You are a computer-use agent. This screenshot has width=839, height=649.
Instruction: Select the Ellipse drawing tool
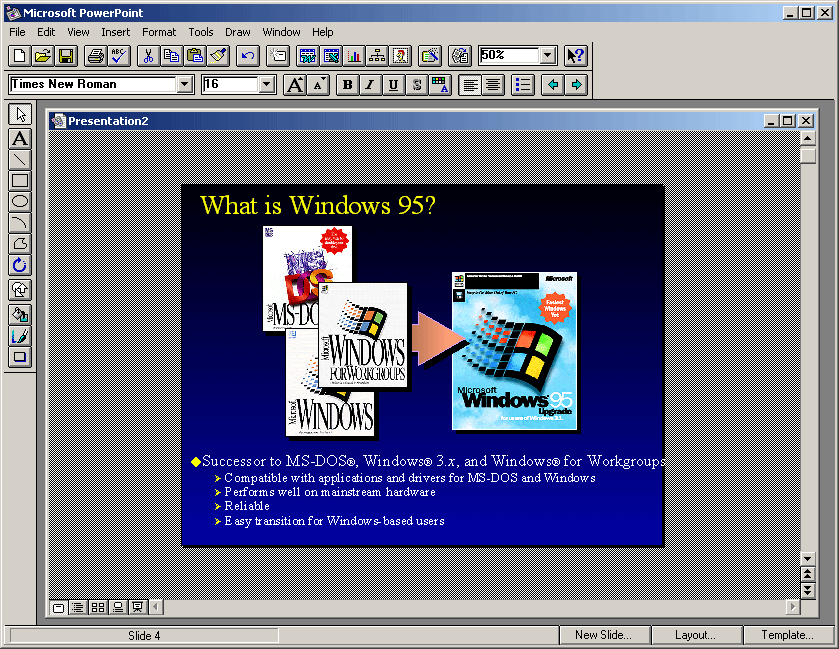(20, 201)
